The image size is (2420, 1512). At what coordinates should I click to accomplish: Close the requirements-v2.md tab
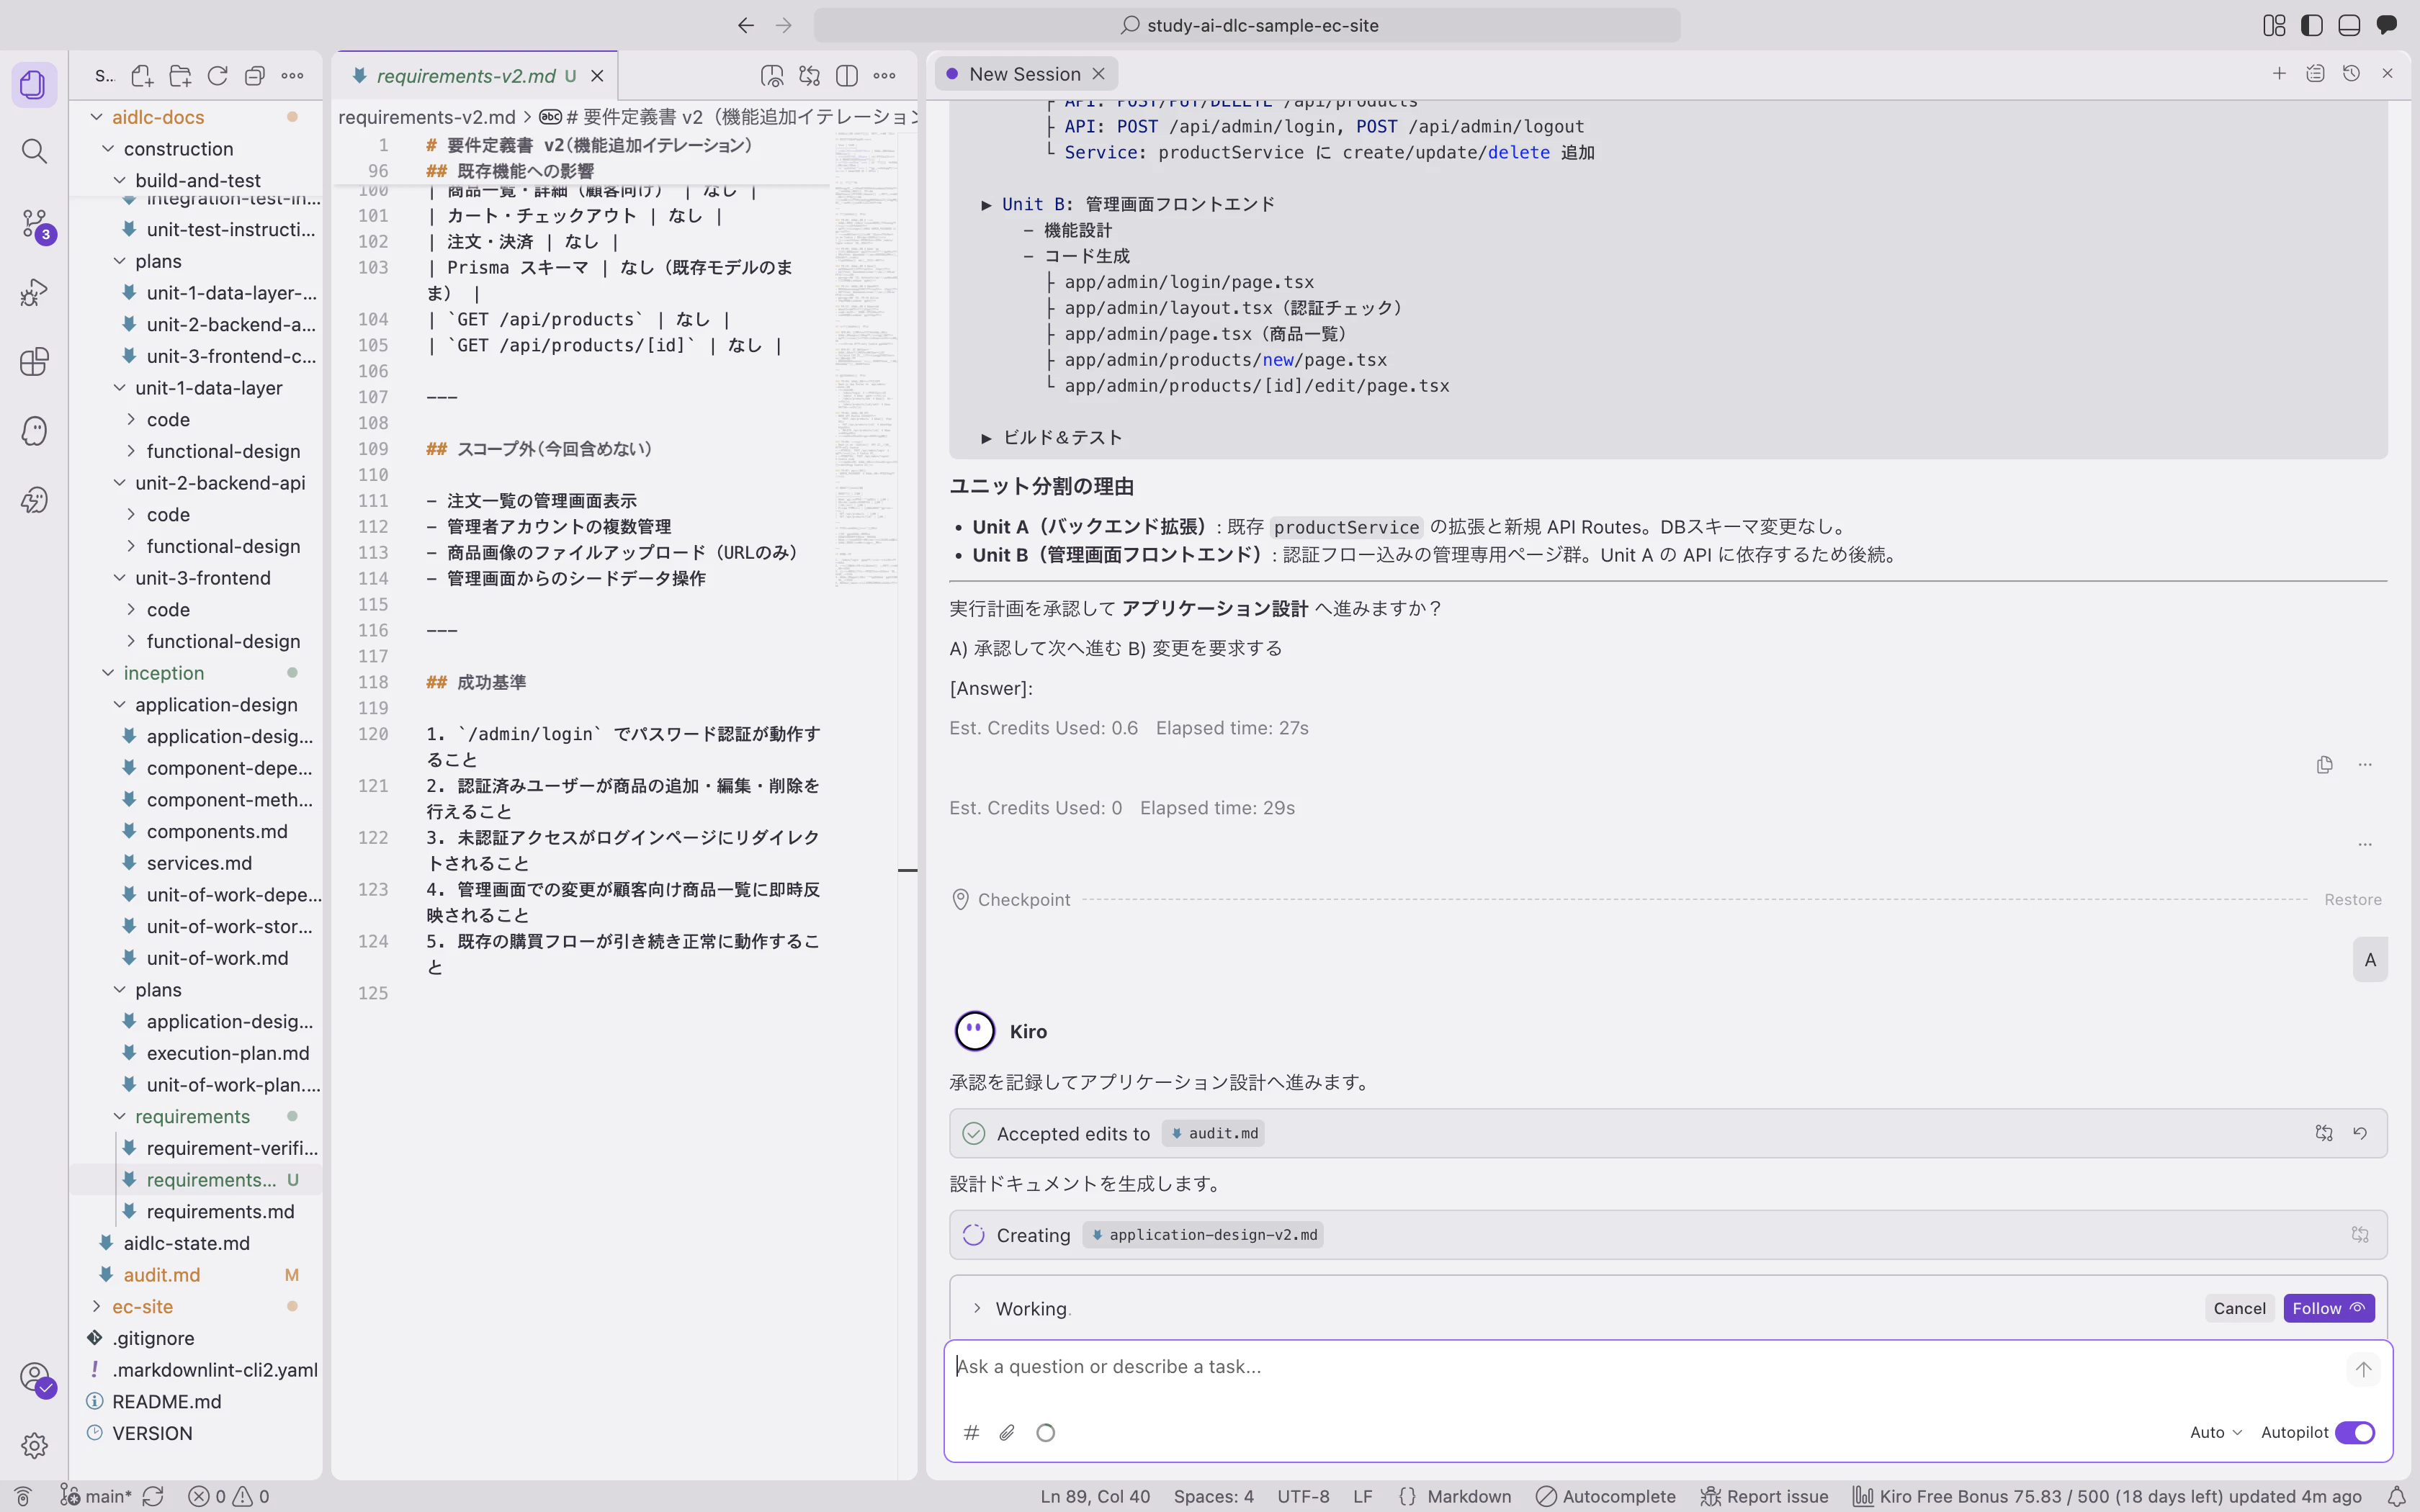click(597, 76)
